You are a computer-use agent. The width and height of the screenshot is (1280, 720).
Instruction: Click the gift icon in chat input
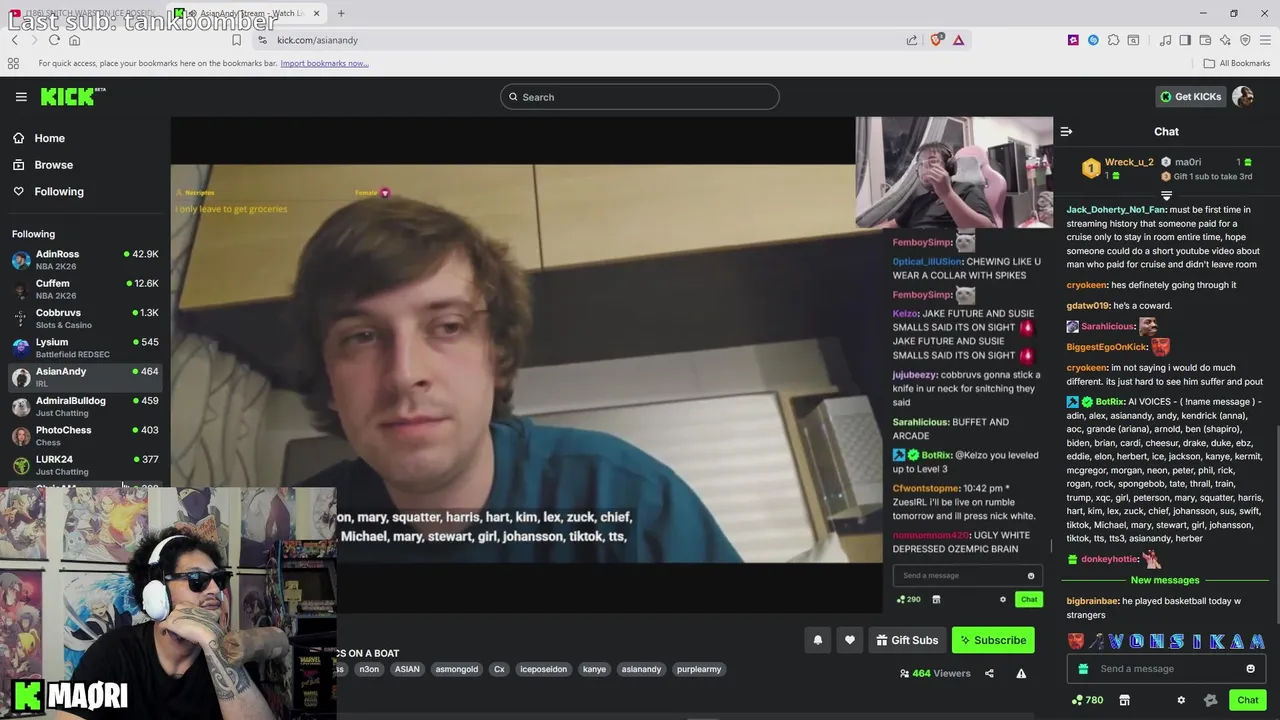tap(1082, 669)
